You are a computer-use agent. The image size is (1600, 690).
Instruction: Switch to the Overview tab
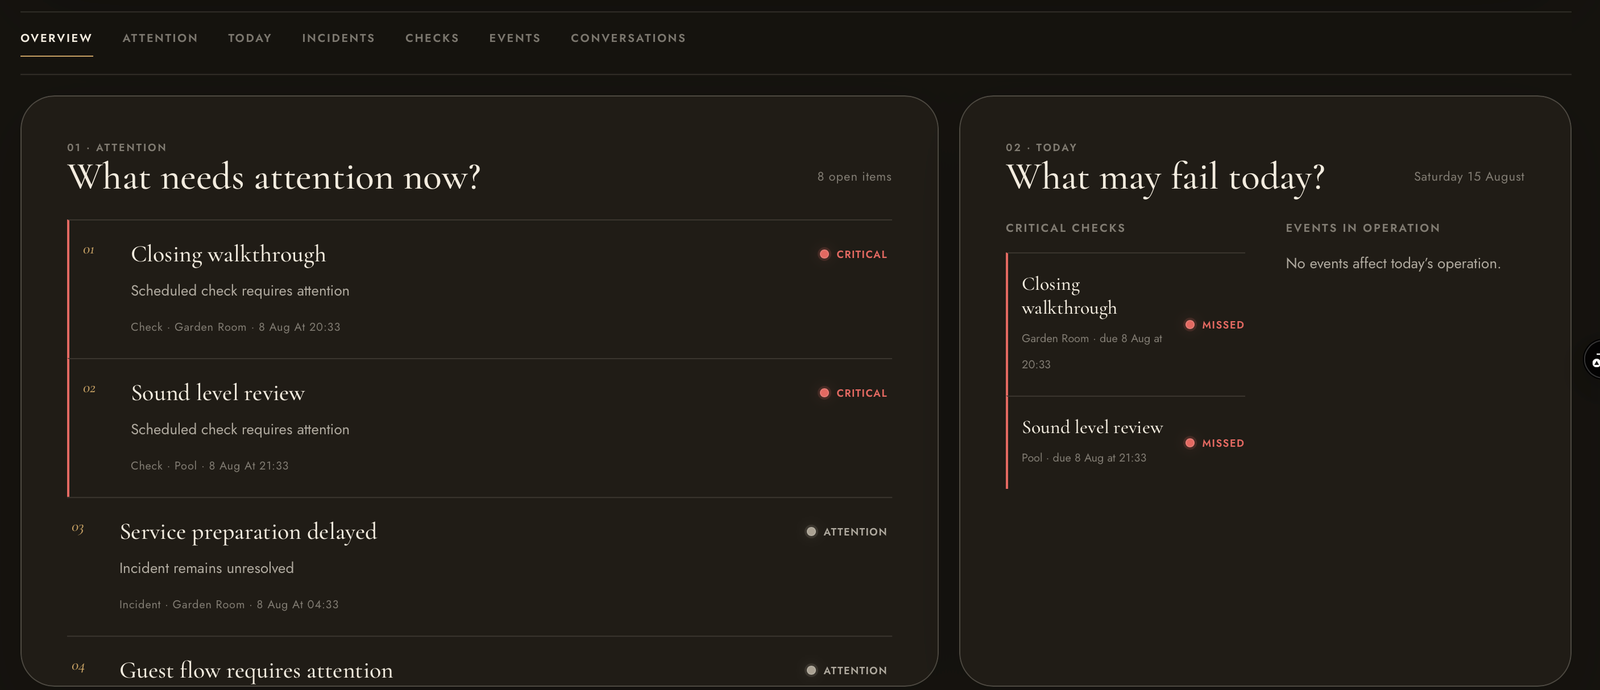pos(56,38)
